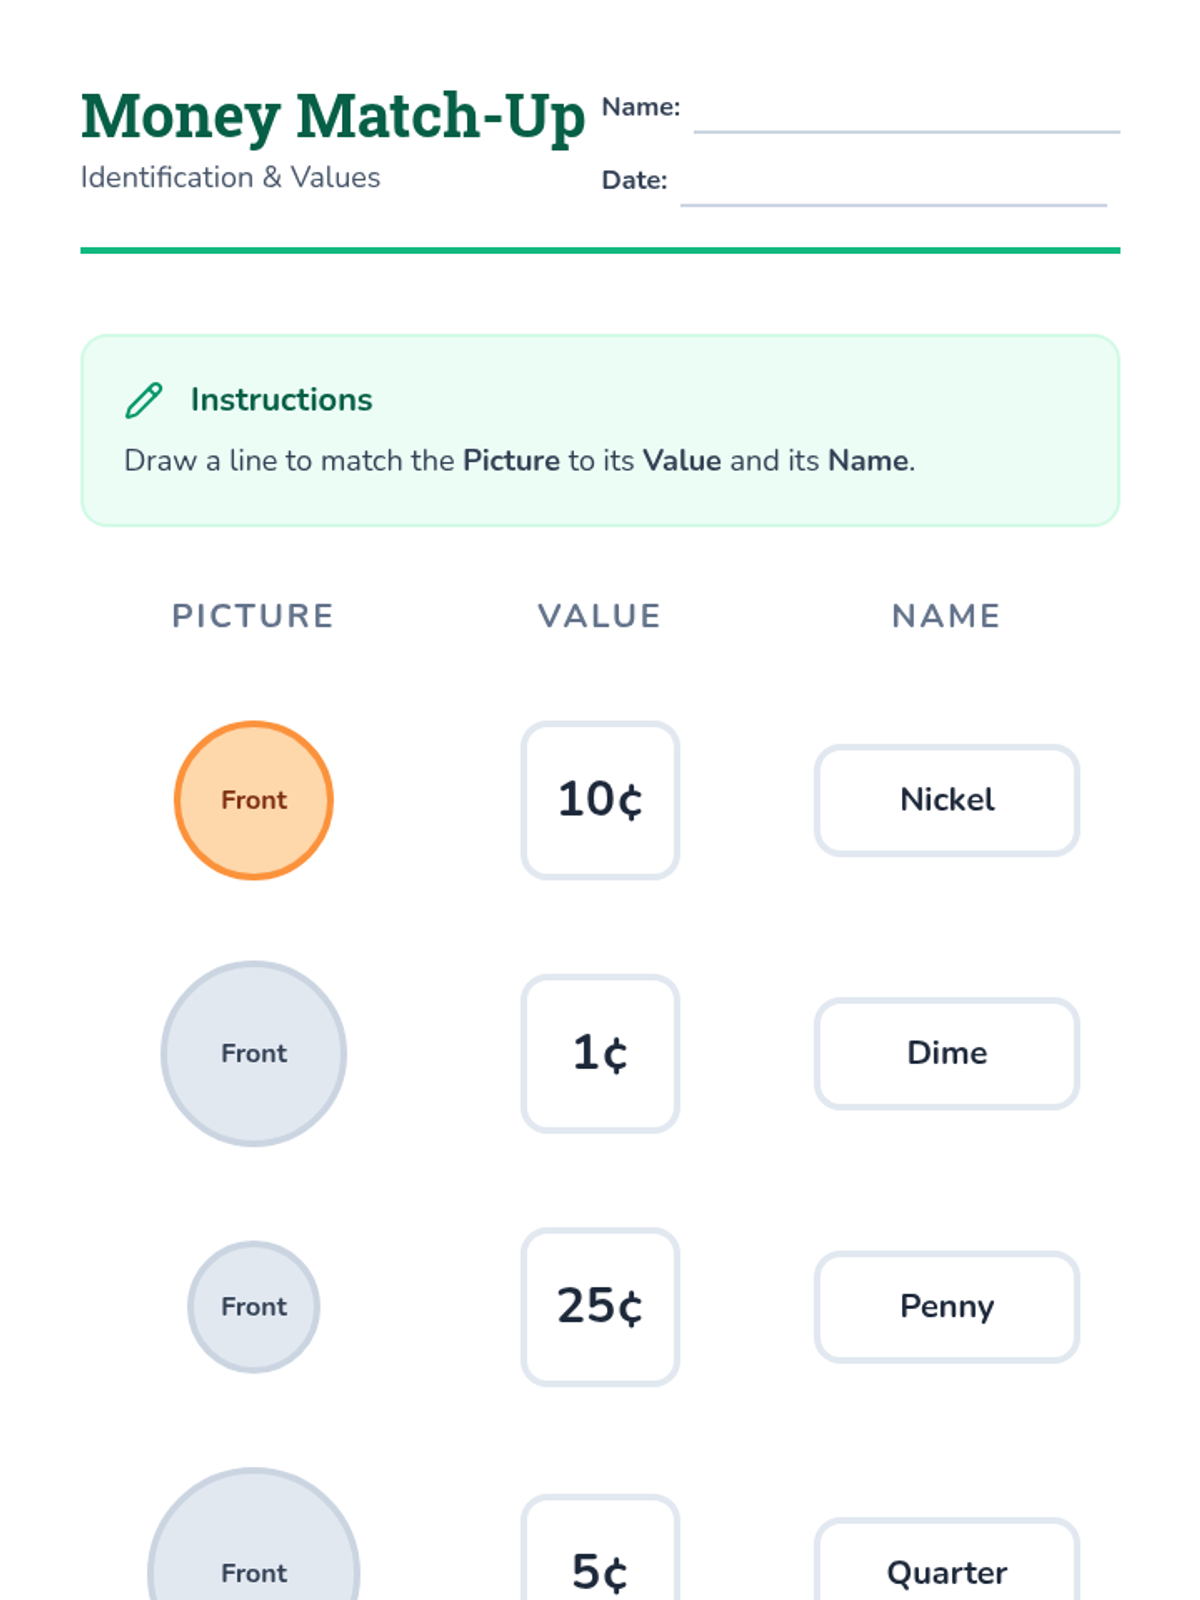The width and height of the screenshot is (1200, 1600).
Task: Click the large gray coin in second row
Action: (254, 1053)
